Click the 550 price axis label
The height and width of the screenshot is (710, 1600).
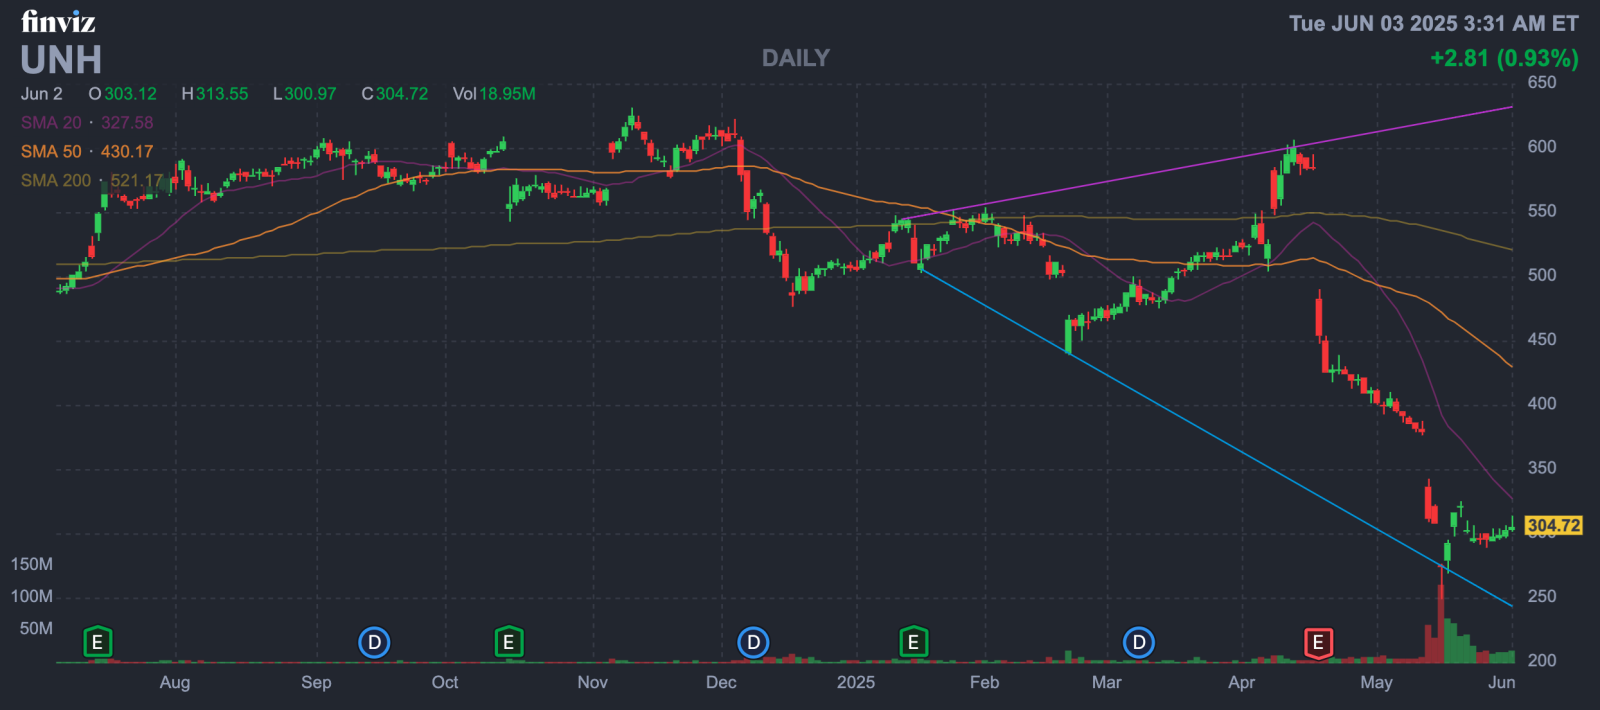tap(1542, 211)
